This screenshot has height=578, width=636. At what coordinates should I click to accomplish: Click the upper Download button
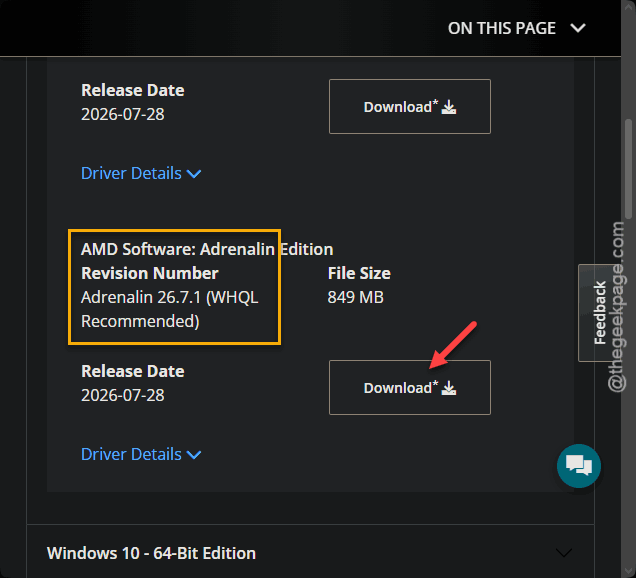click(x=410, y=106)
